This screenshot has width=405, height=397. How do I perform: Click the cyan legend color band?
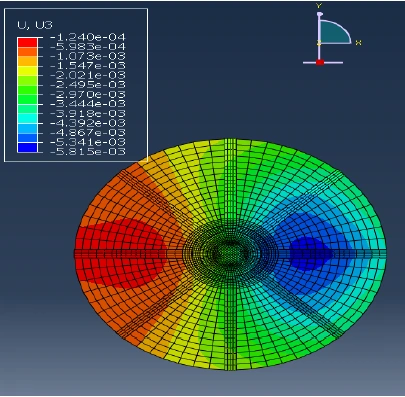27,119
